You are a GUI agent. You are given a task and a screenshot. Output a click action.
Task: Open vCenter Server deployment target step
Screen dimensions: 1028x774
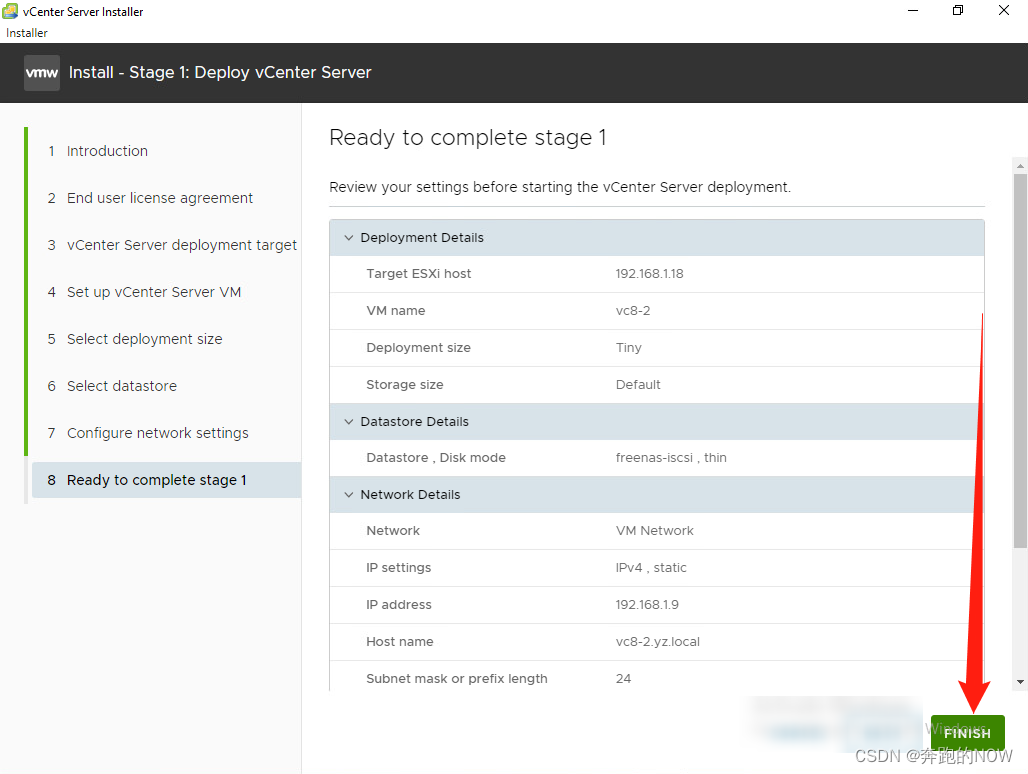point(172,245)
